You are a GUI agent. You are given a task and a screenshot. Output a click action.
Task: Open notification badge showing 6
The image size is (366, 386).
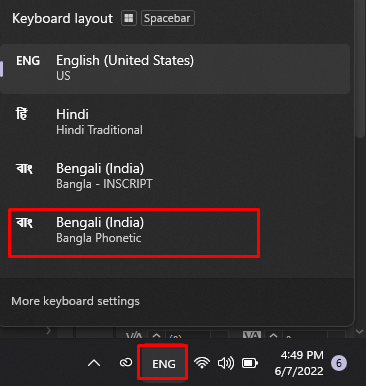339,363
